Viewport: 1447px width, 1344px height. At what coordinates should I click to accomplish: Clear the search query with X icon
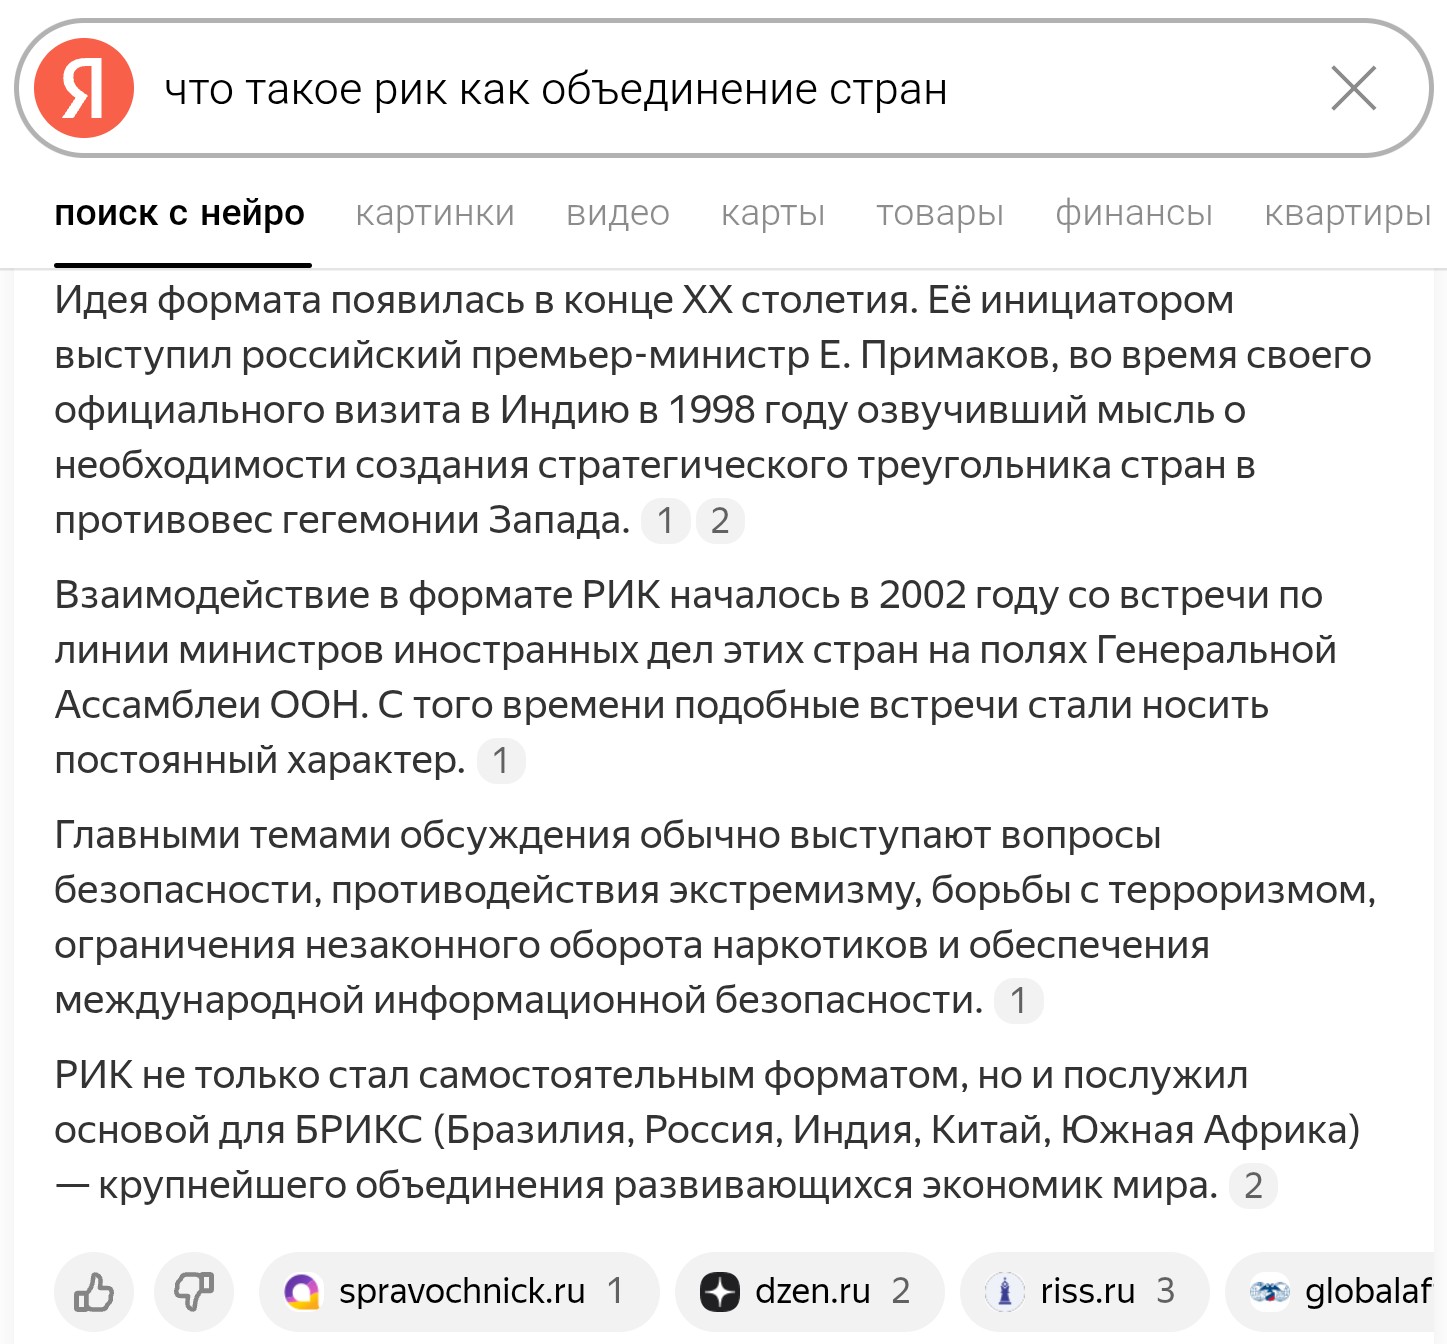[x=1354, y=88]
